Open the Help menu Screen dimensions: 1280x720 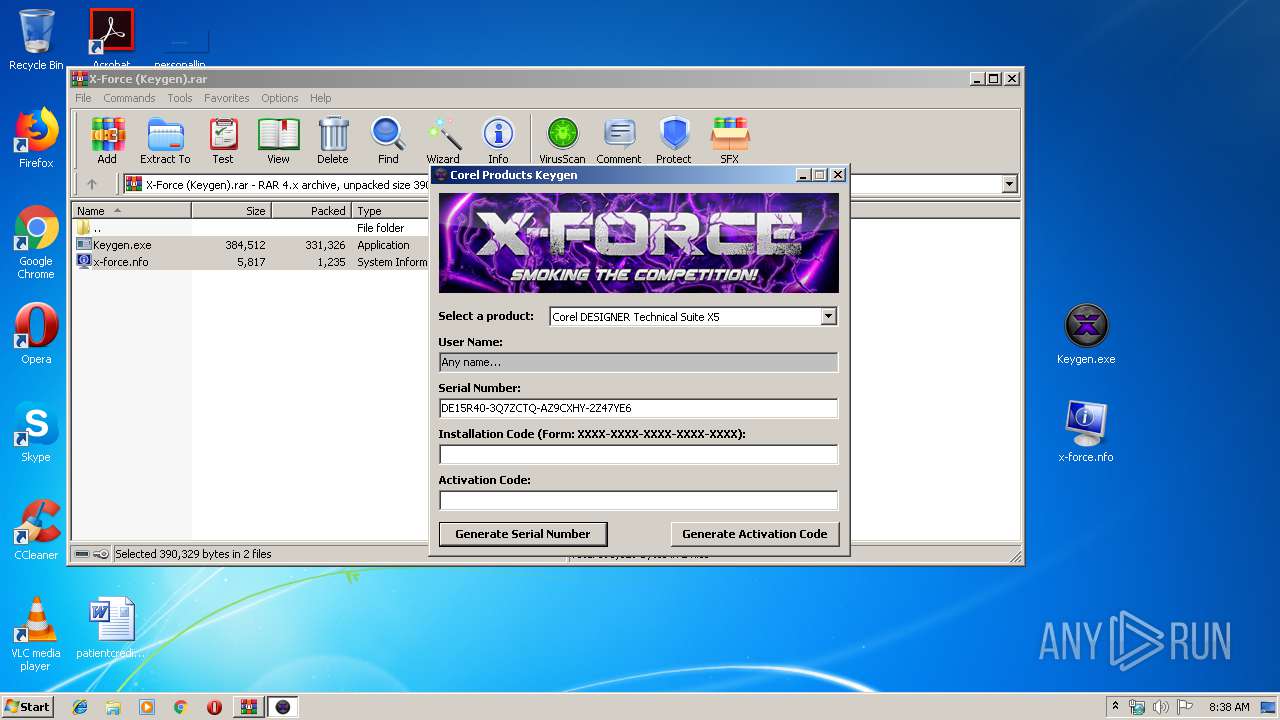[x=320, y=98]
